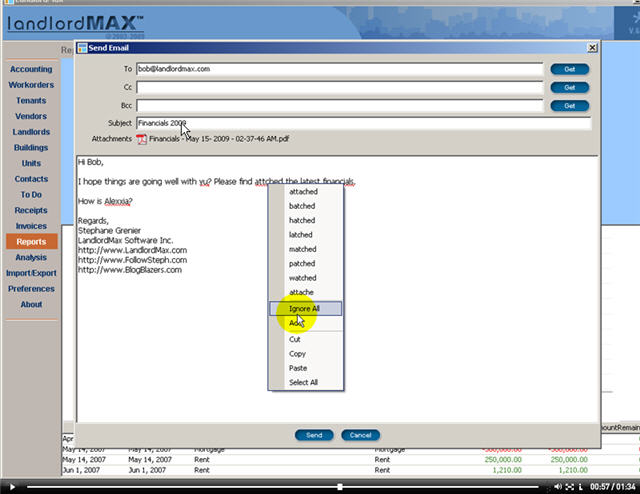The image size is (640, 494).
Task: Click the PDF attachment icon
Action: click(141, 139)
